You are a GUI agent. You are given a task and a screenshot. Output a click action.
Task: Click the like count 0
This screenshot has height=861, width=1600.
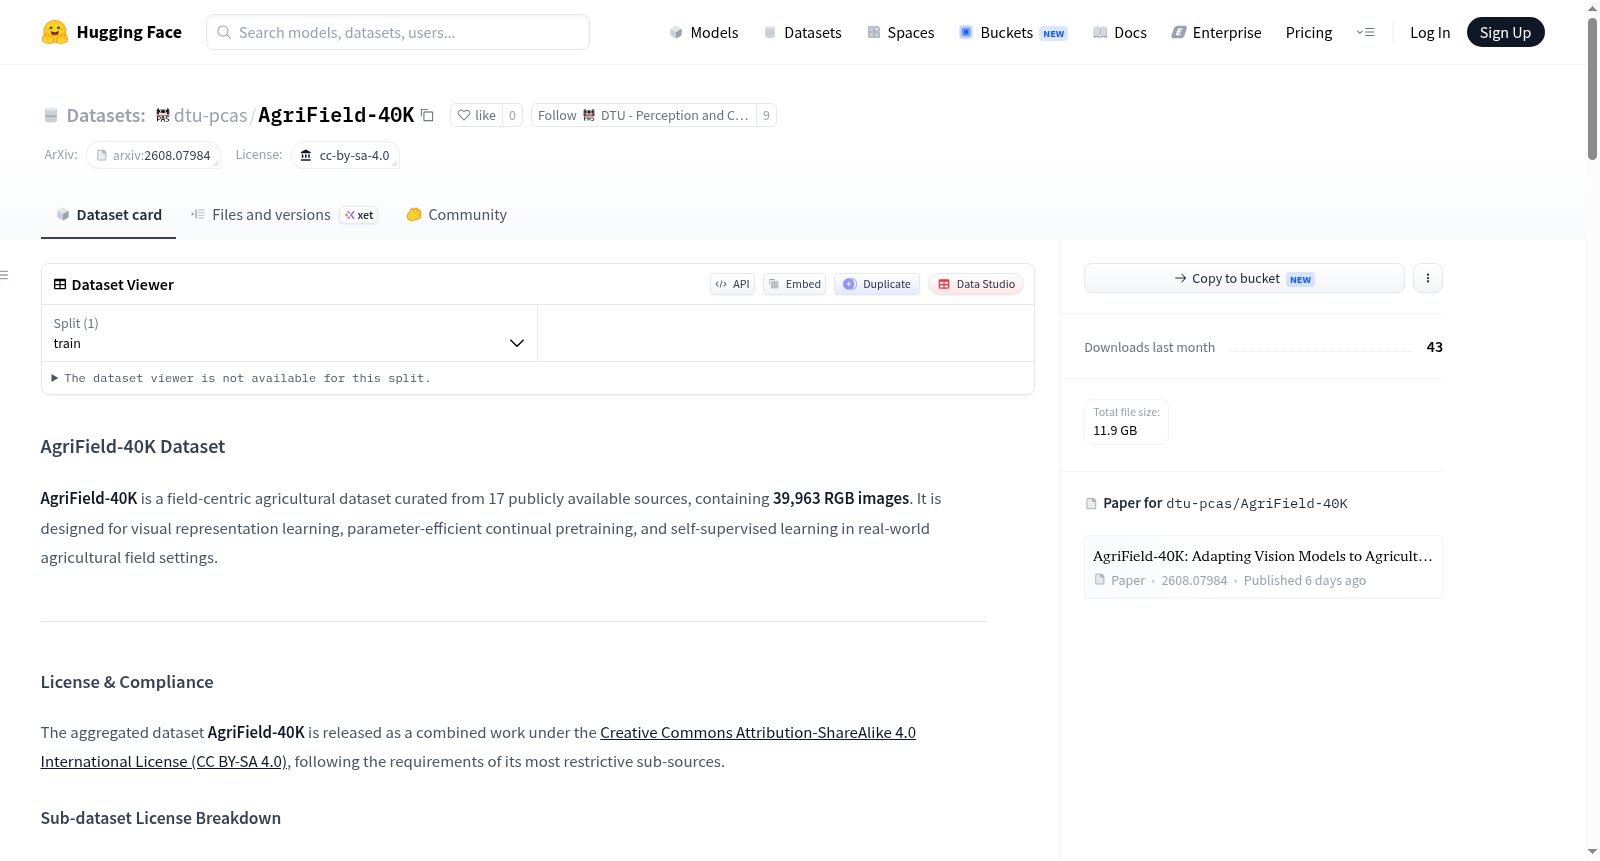coord(512,115)
